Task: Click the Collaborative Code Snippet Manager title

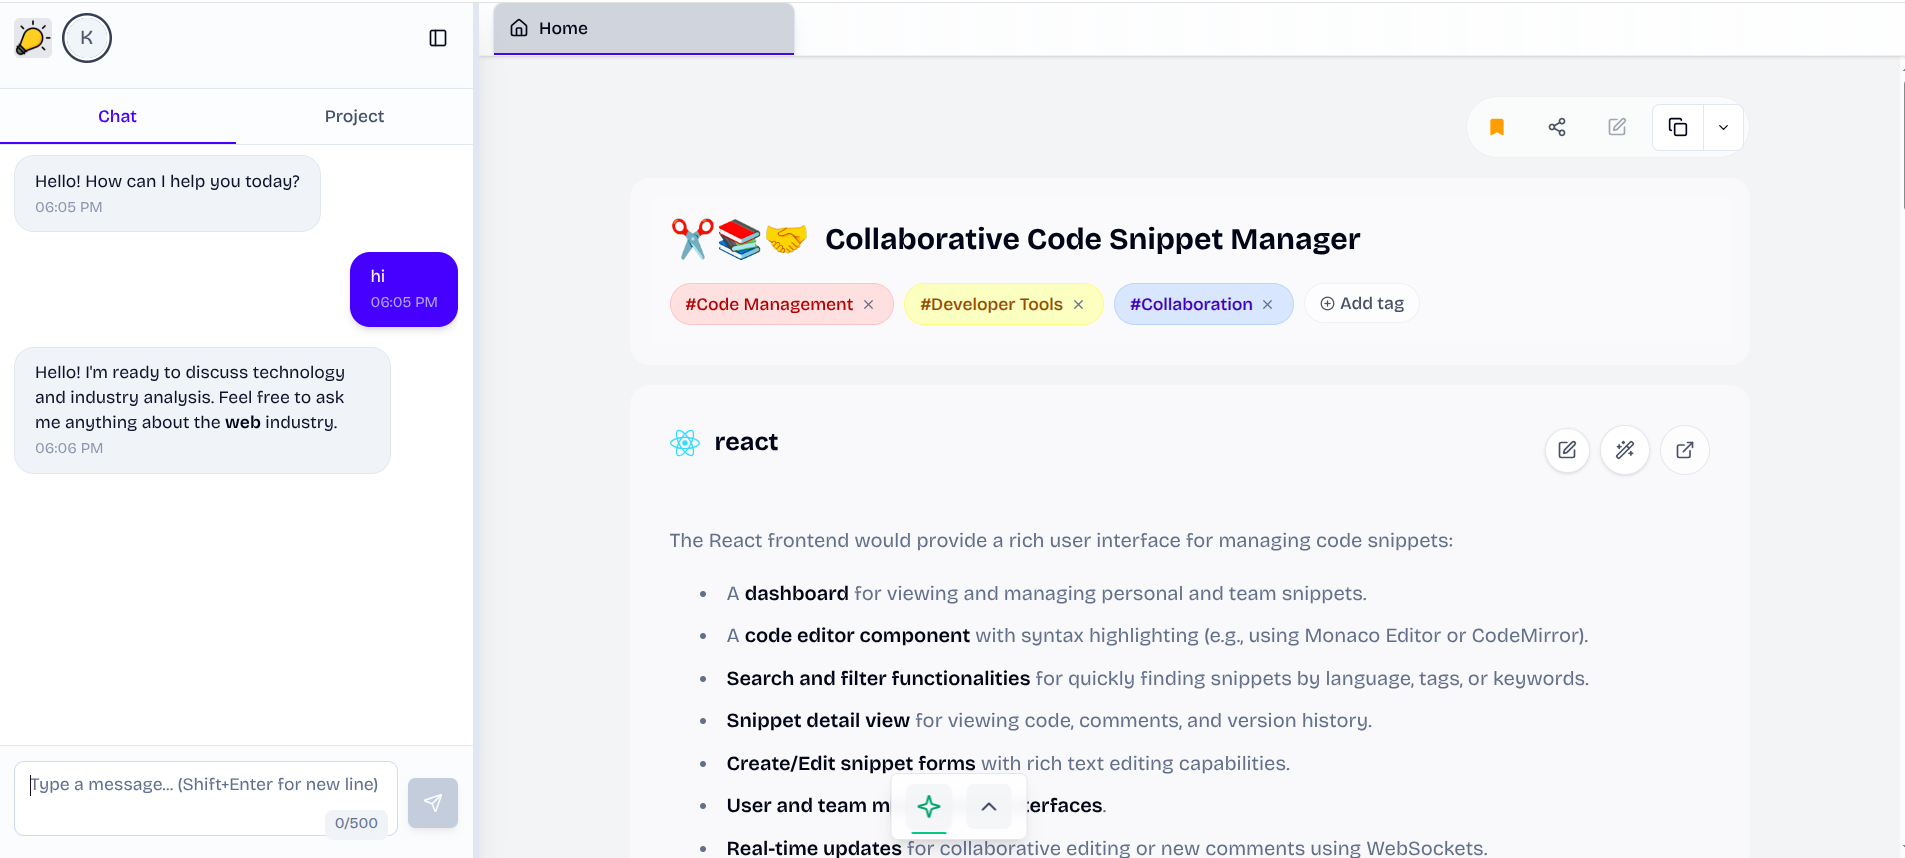Action: [1092, 239]
